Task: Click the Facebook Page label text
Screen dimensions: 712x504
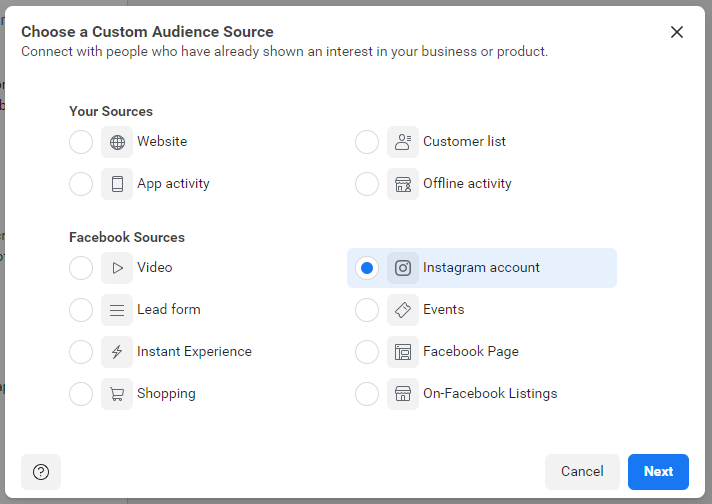Action: point(471,351)
